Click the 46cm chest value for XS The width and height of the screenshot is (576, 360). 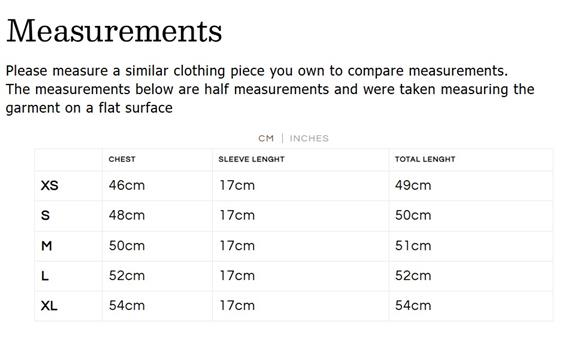(127, 186)
